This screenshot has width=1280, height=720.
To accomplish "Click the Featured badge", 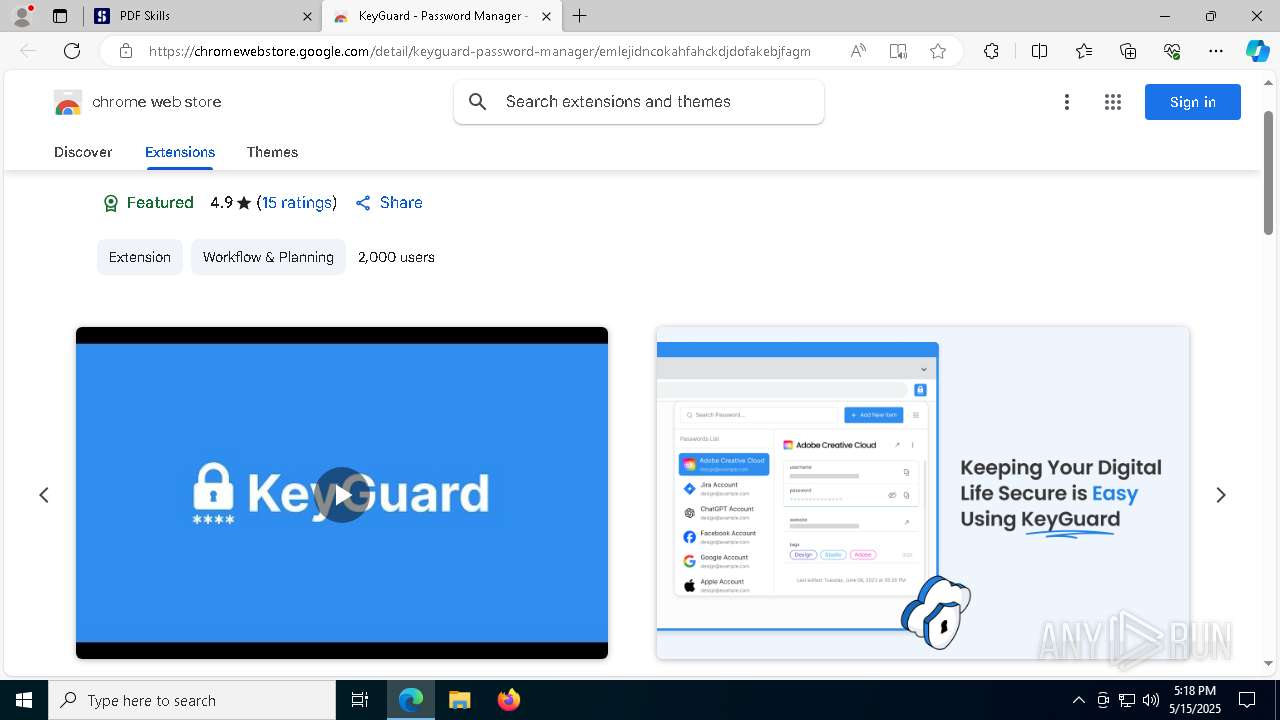I will coord(148,203).
